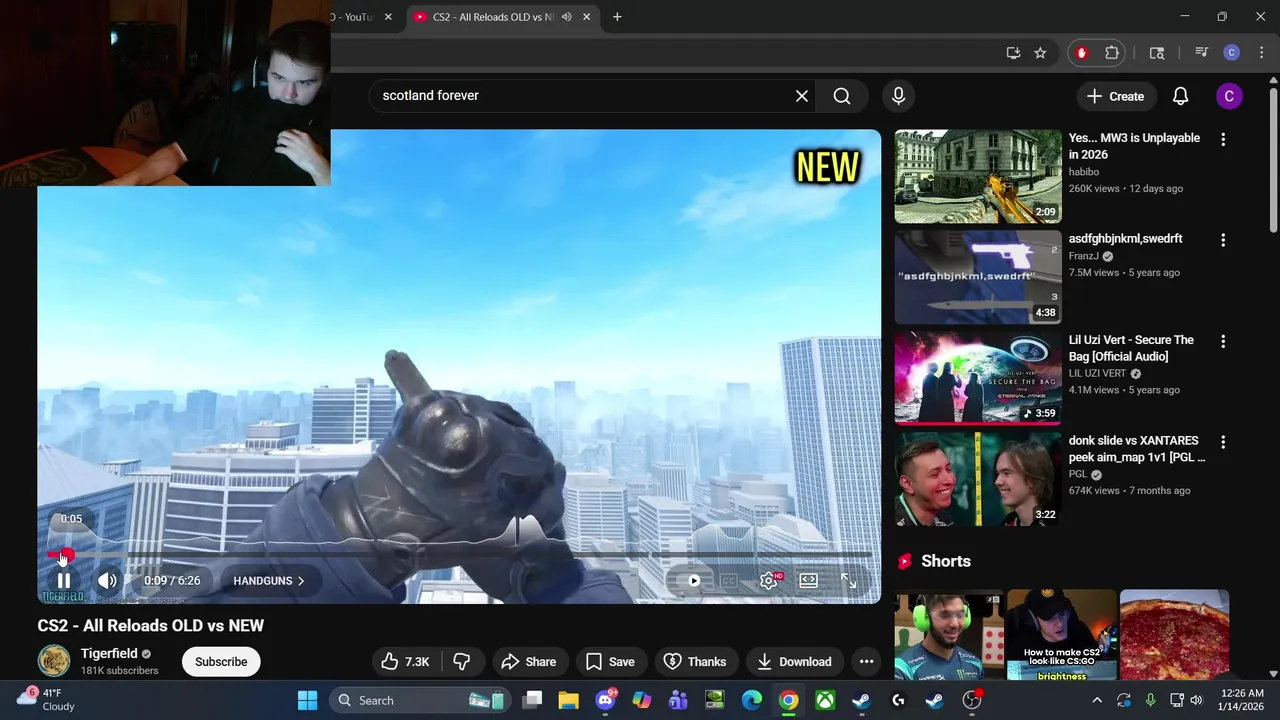Enter full screen mode
Viewport: 1280px width, 720px height.
[x=848, y=581]
